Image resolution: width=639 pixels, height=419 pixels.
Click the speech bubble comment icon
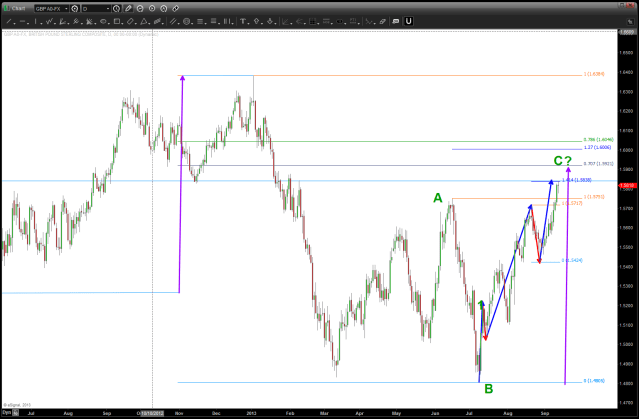coord(395,21)
